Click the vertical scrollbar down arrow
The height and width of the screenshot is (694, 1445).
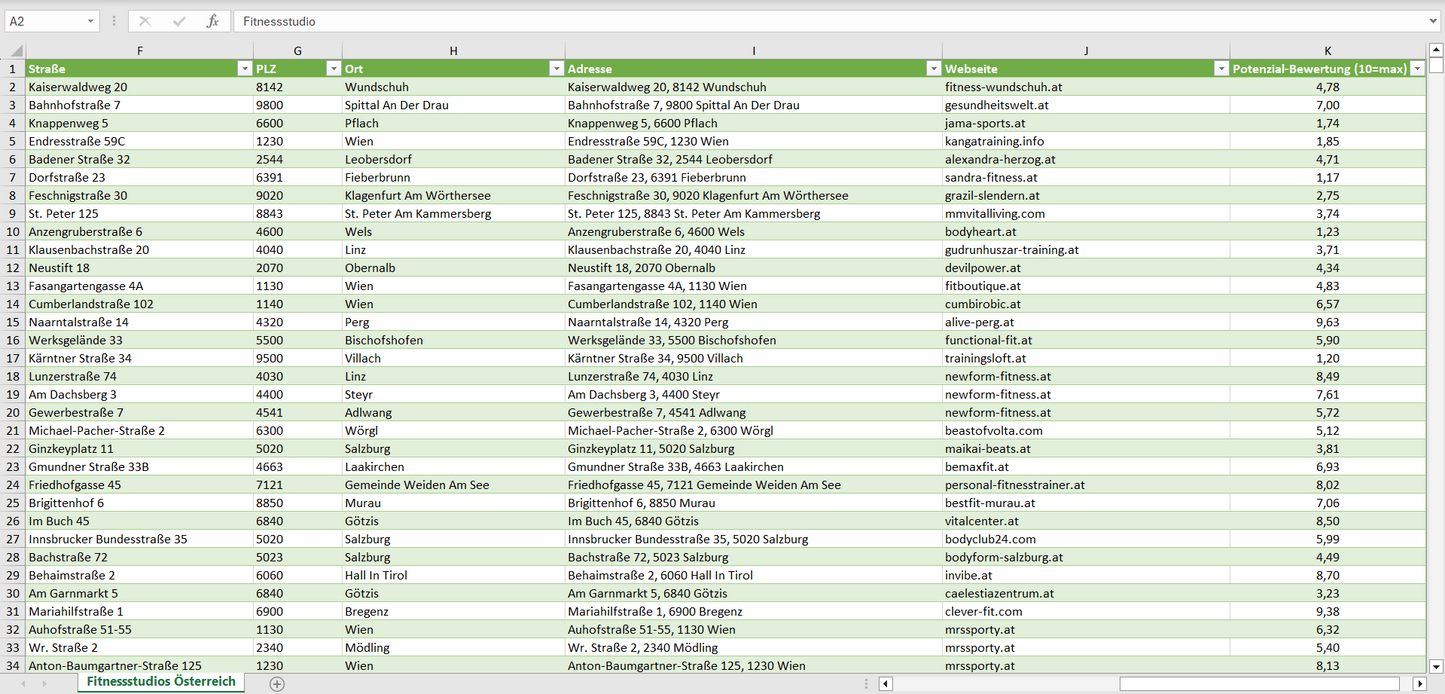(x=1436, y=665)
